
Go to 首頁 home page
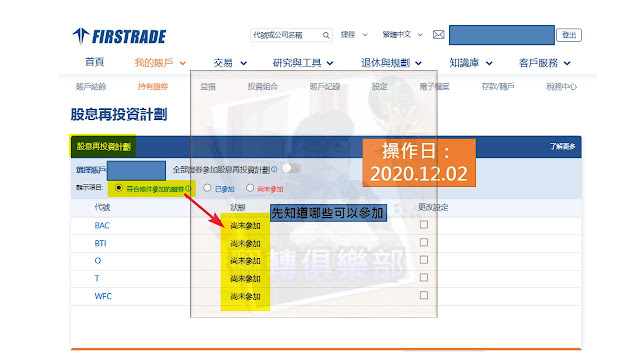click(x=94, y=62)
